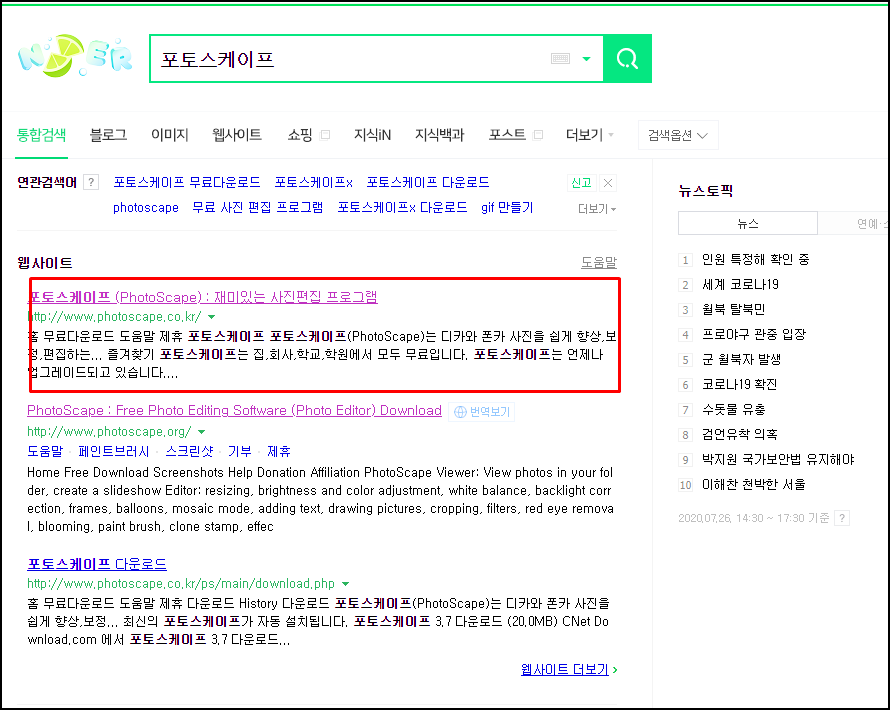Open the 검색옵션 dropdown
Image resolution: width=890 pixels, height=710 pixels.
678,135
